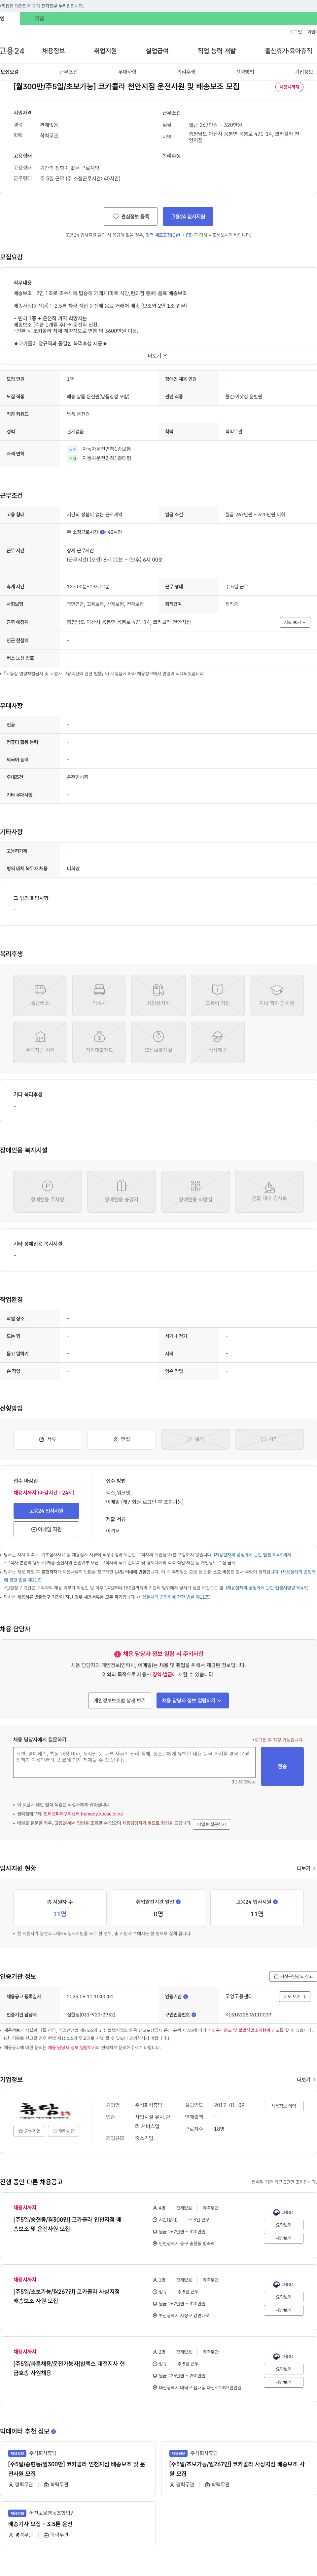Select the 기숙사 welfare icon
This screenshot has height=2576, width=317.
point(99,995)
